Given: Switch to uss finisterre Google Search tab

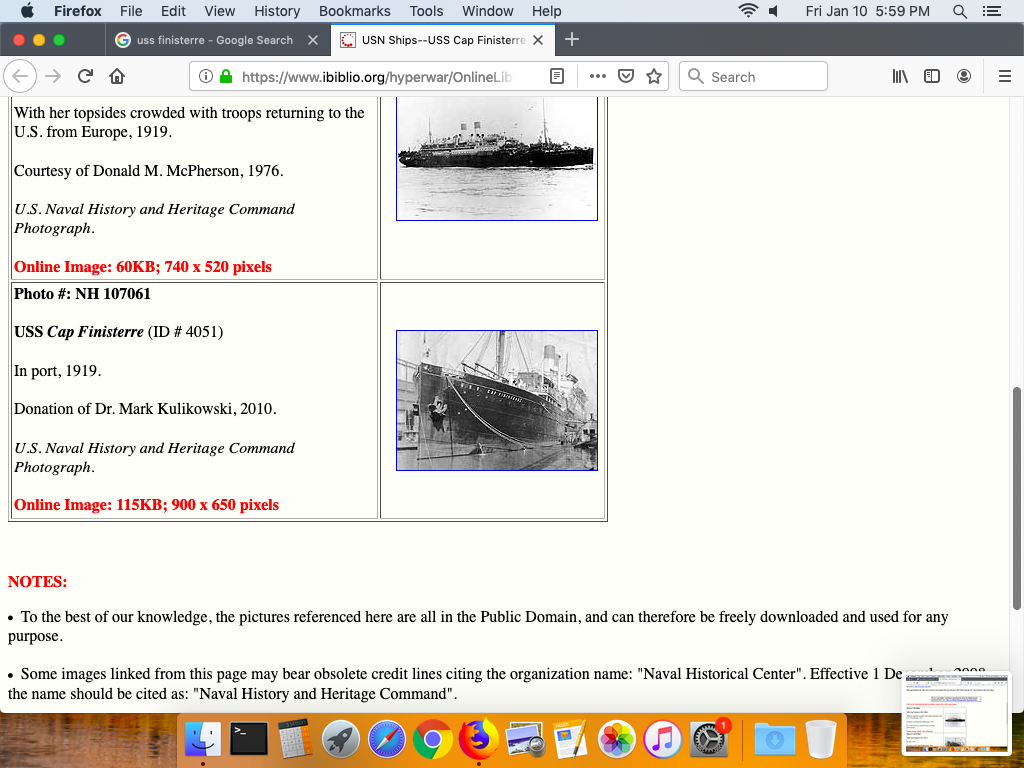Looking at the screenshot, I should [x=204, y=40].
